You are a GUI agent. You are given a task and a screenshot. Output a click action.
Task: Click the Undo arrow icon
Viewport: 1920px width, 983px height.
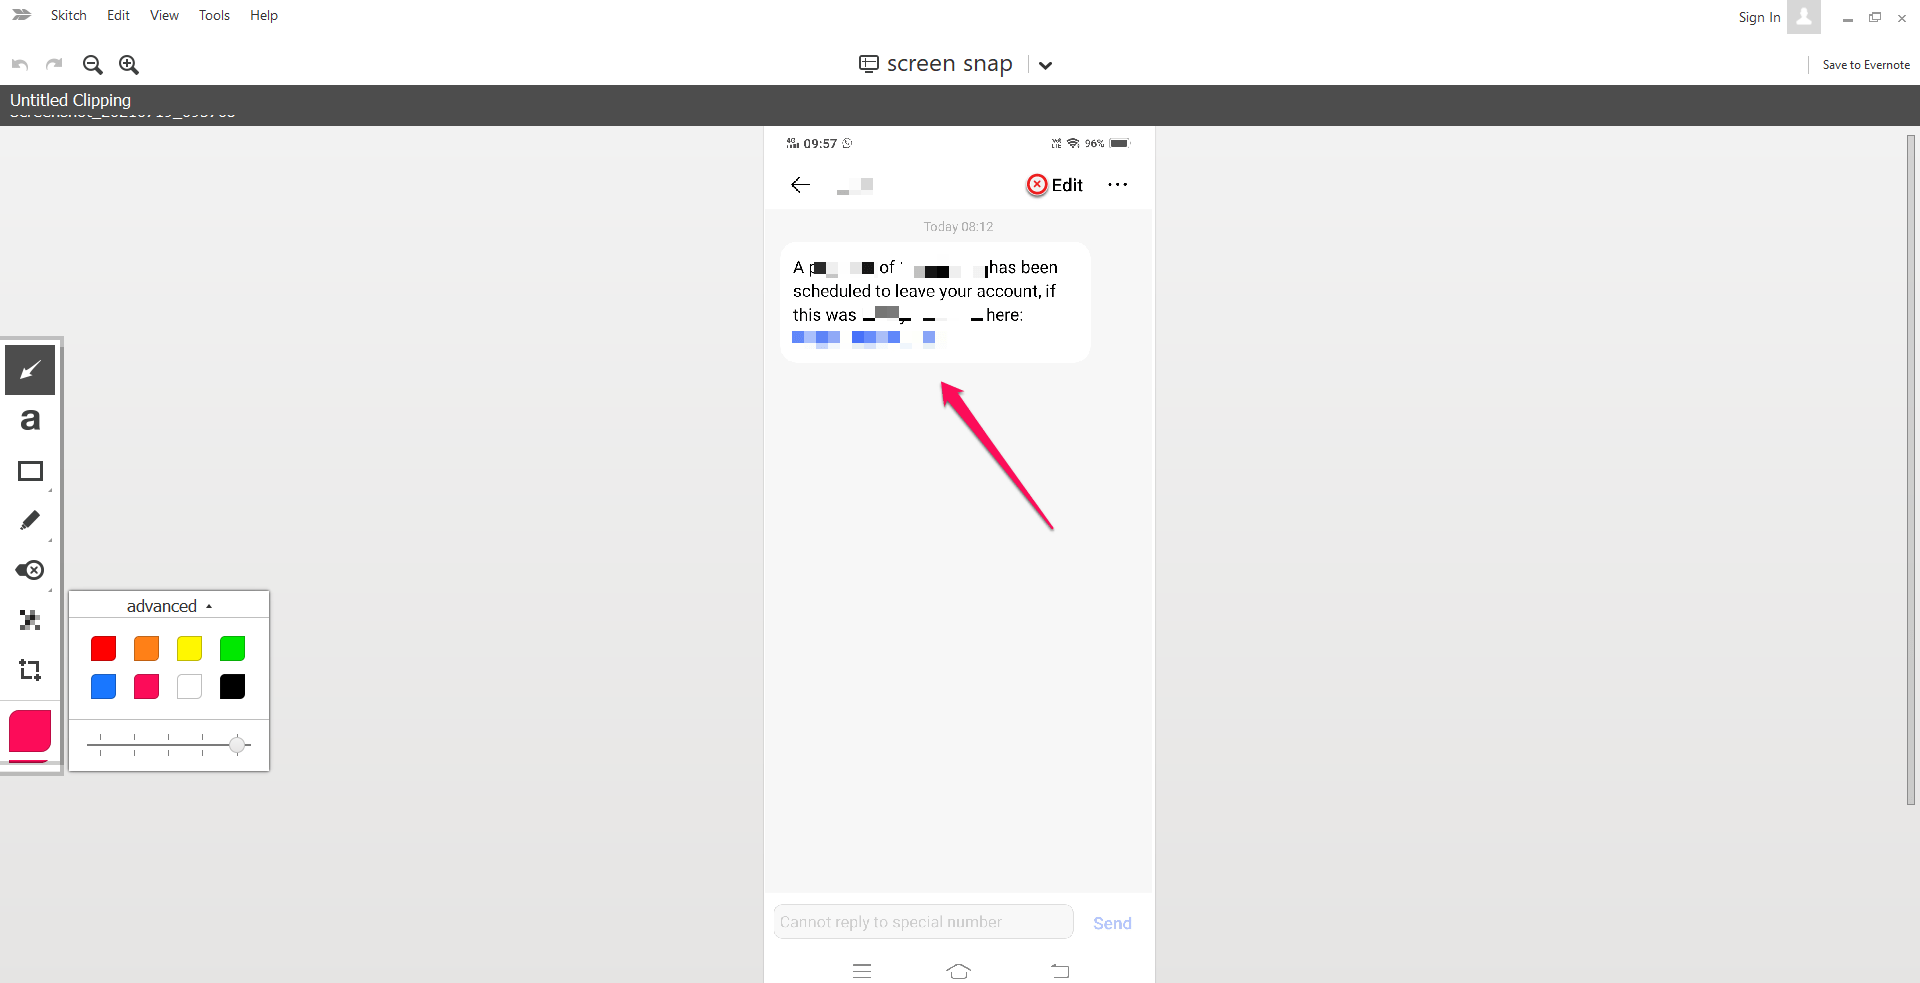[x=20, y=65]
